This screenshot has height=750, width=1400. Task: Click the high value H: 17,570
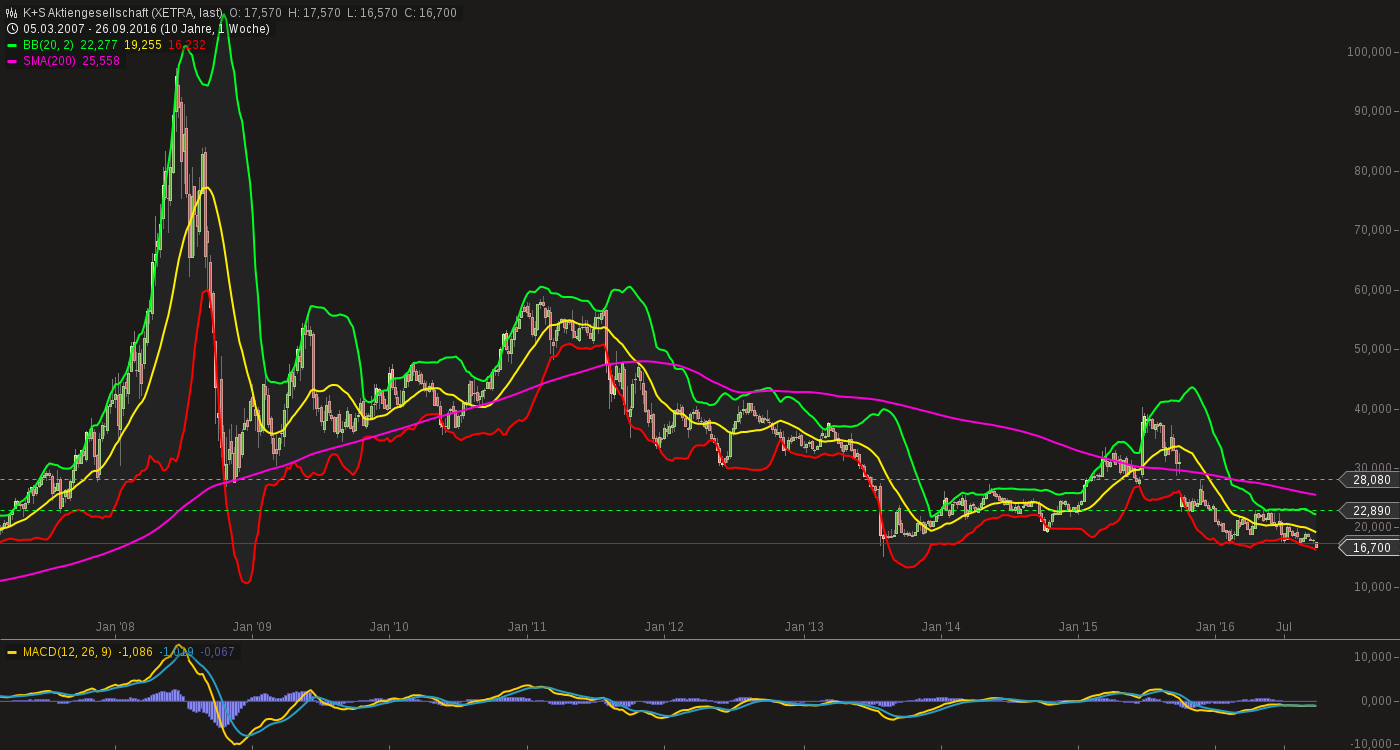[x=313, y=13]
